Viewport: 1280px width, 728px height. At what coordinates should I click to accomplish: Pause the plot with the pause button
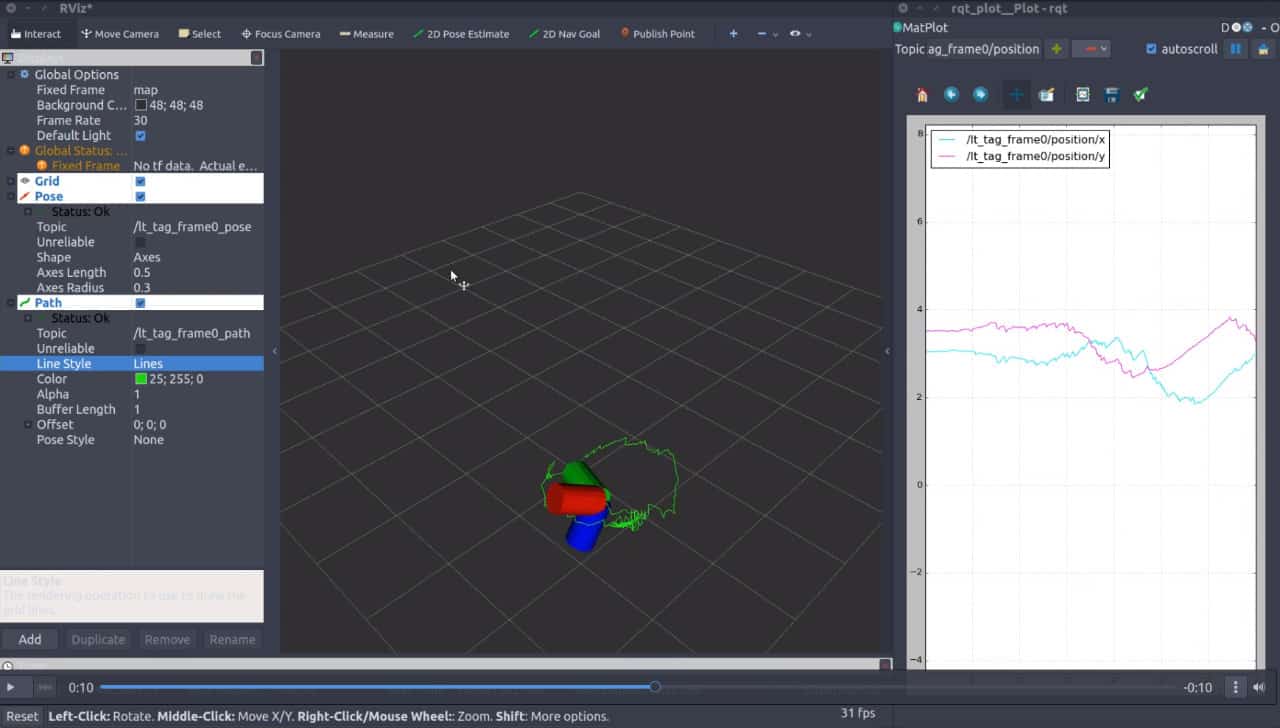pos(1236,49)
